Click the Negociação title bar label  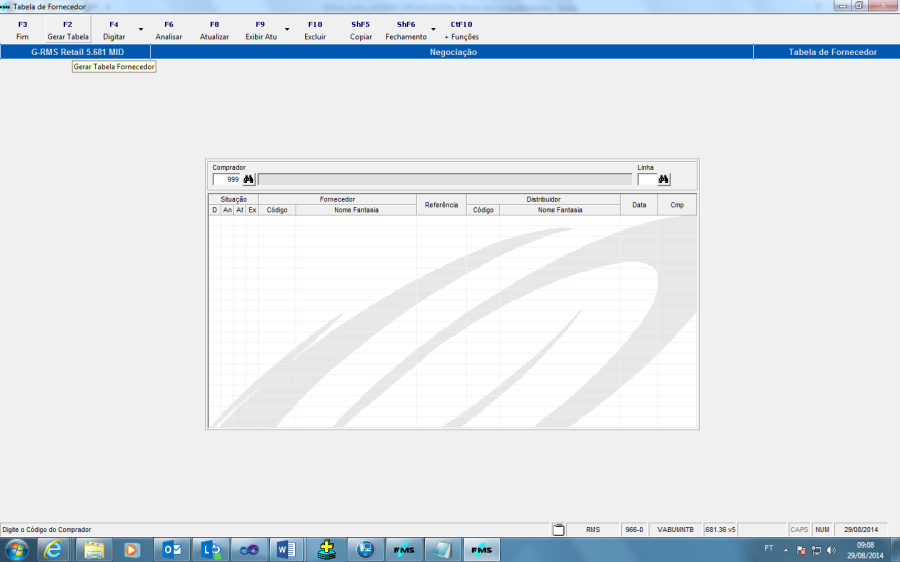pyautogui.click(x=453, y=52)
